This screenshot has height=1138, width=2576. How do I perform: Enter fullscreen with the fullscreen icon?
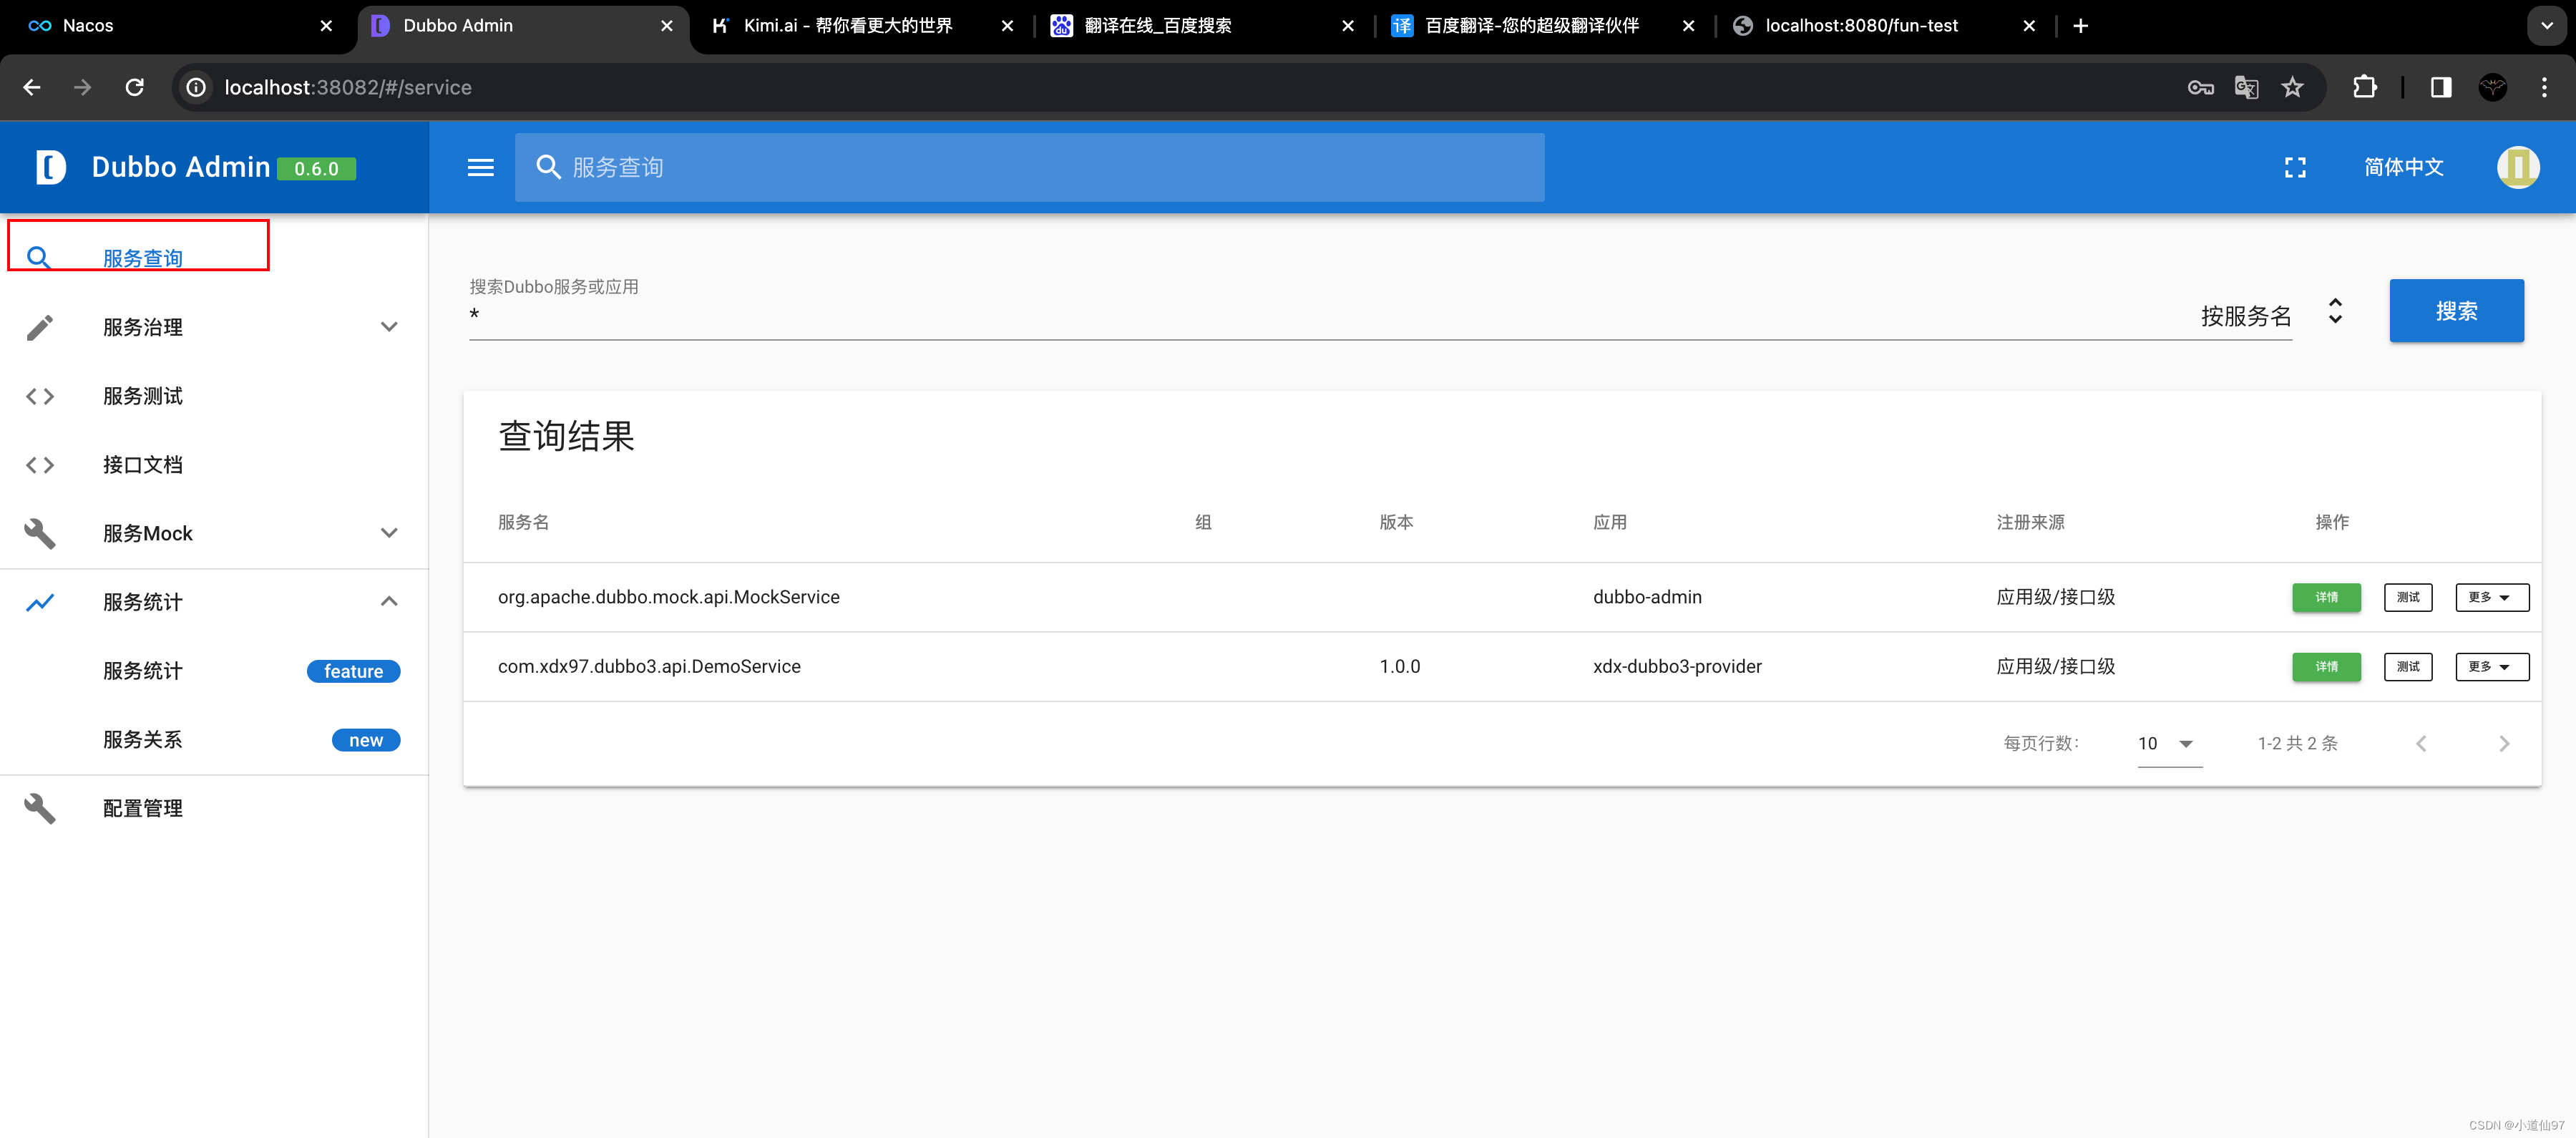tap(2295, 167)
